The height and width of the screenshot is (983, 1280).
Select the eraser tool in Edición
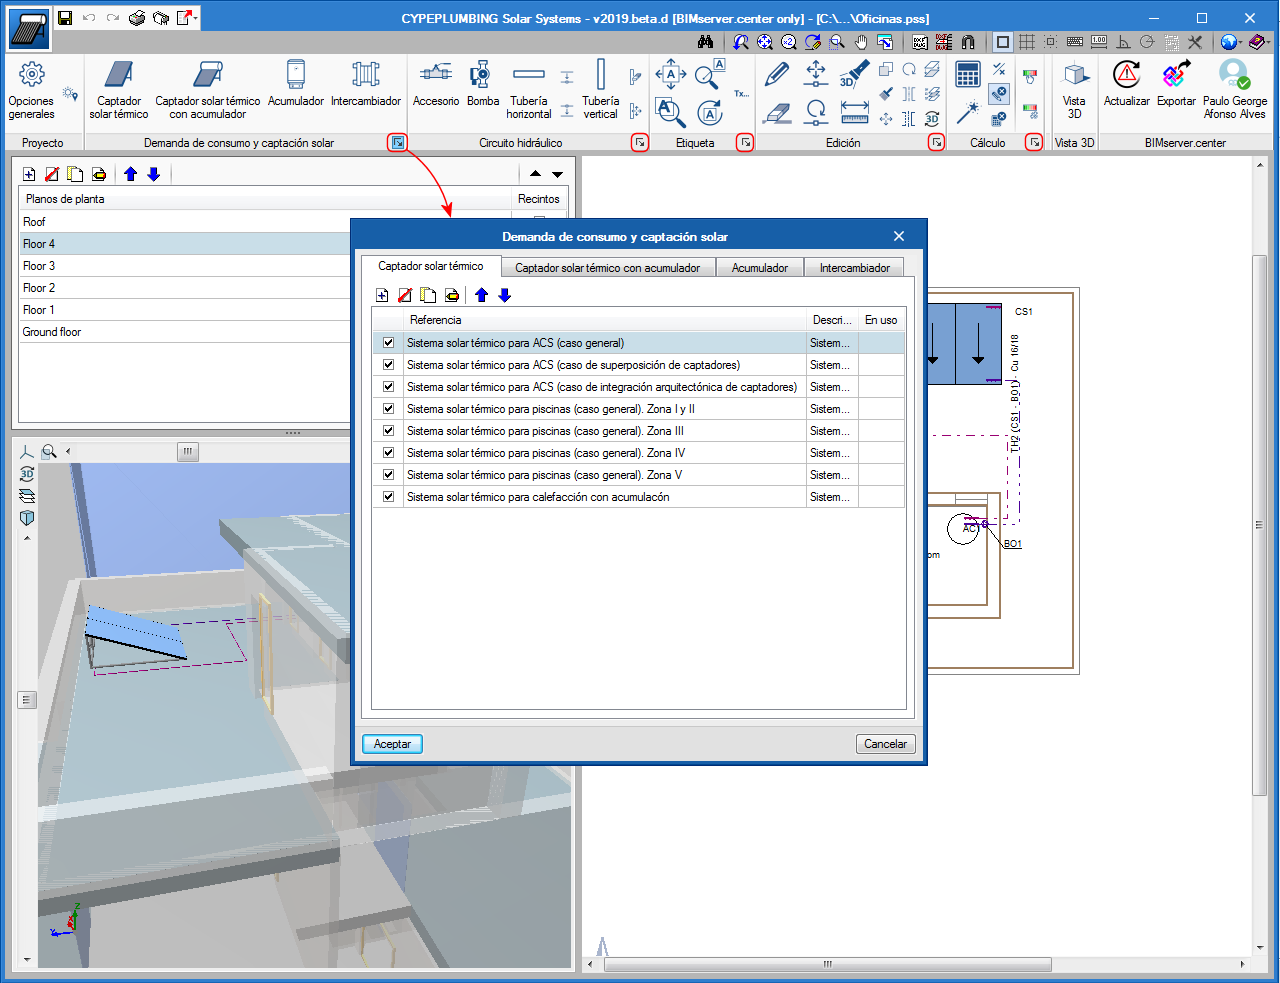[x=777, y=113]
